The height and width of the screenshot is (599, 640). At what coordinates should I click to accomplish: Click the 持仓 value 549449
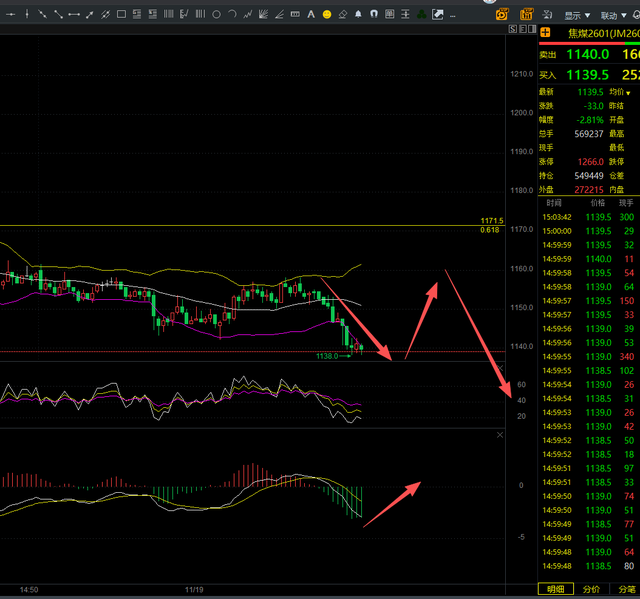pyautogui.click(x=589, y=176)
